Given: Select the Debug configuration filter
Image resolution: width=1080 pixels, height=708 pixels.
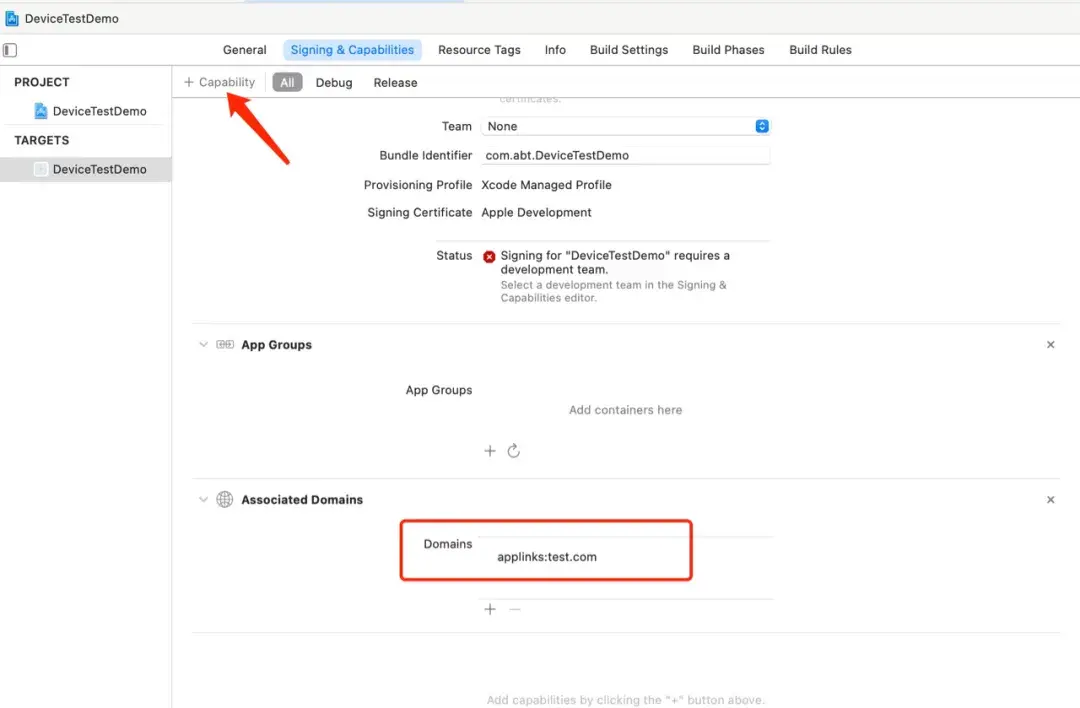Looking at the screenshot, I should pos(334,83).
